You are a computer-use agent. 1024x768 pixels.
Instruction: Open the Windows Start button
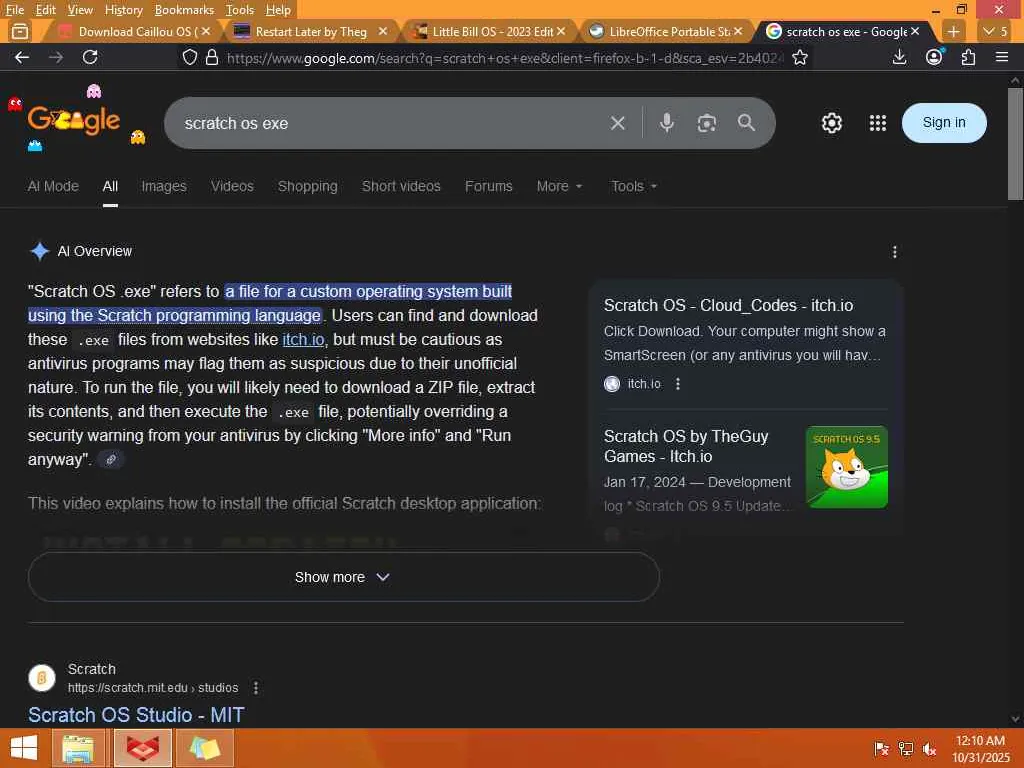[24, 748]
